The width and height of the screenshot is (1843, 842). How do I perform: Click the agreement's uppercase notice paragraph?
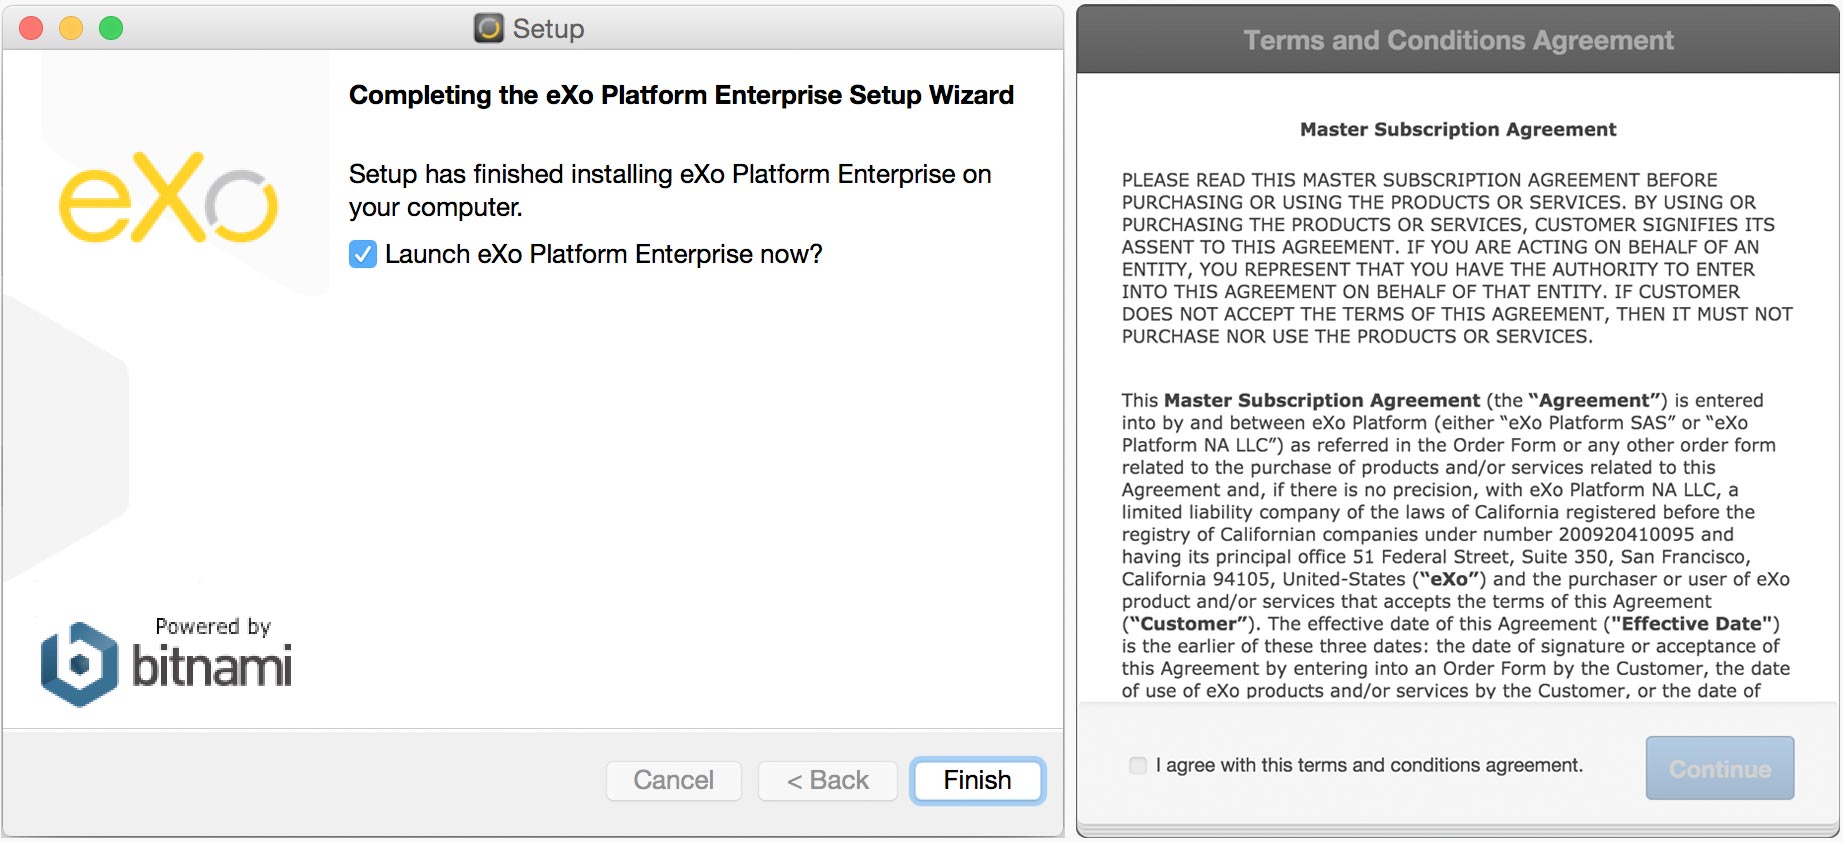click(1457, 258)
